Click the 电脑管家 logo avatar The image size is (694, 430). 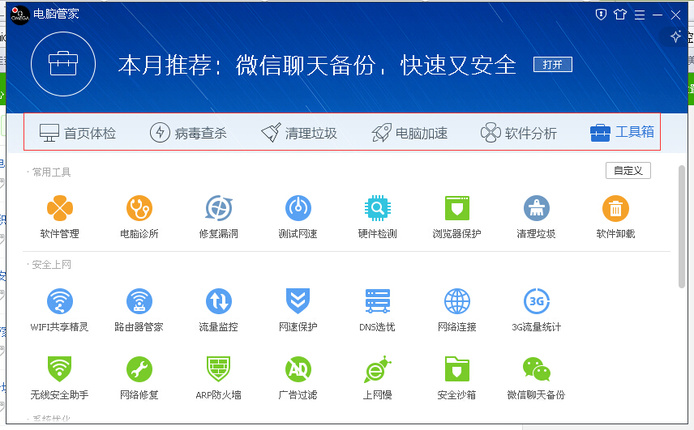tap(20, 15)
